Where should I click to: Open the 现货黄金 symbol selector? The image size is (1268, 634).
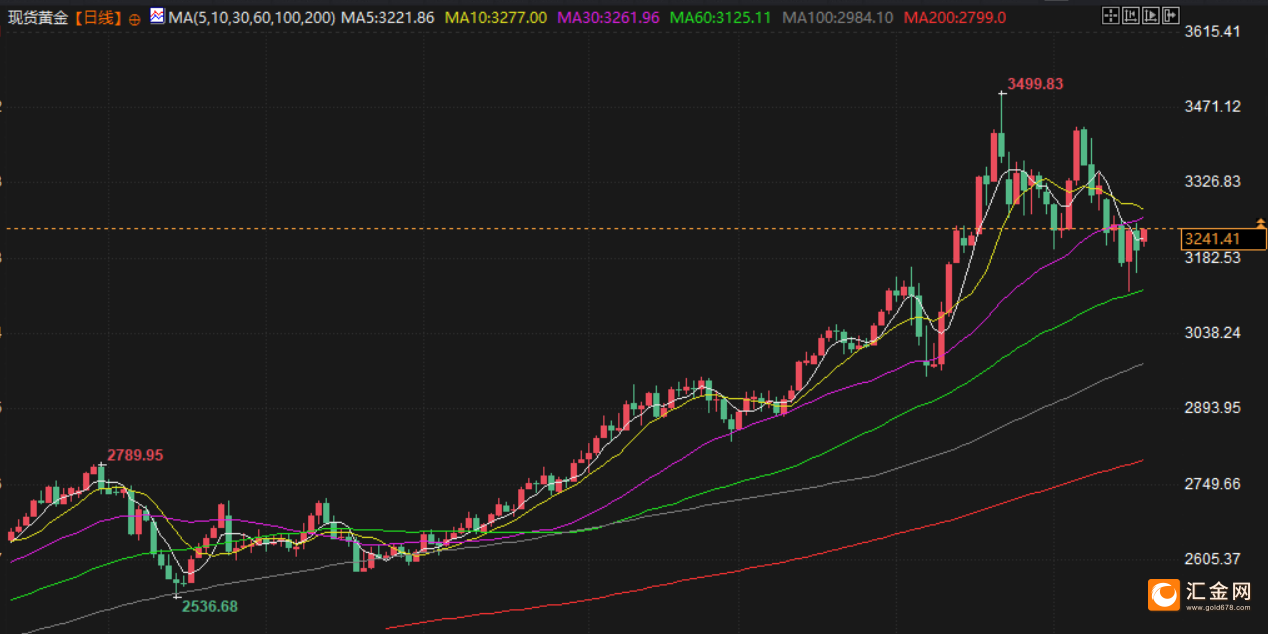tap(38, 17)
